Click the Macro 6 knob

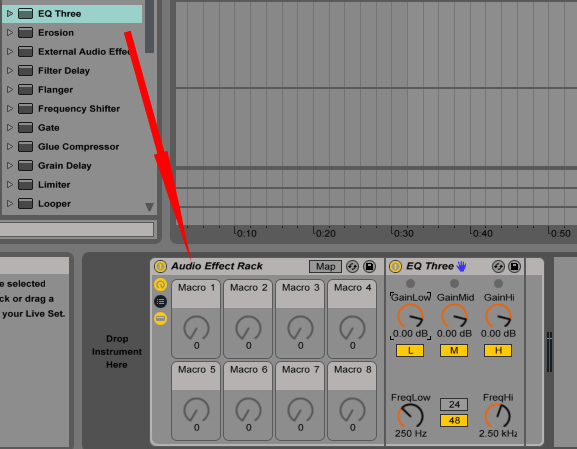(x=248, y=410)
